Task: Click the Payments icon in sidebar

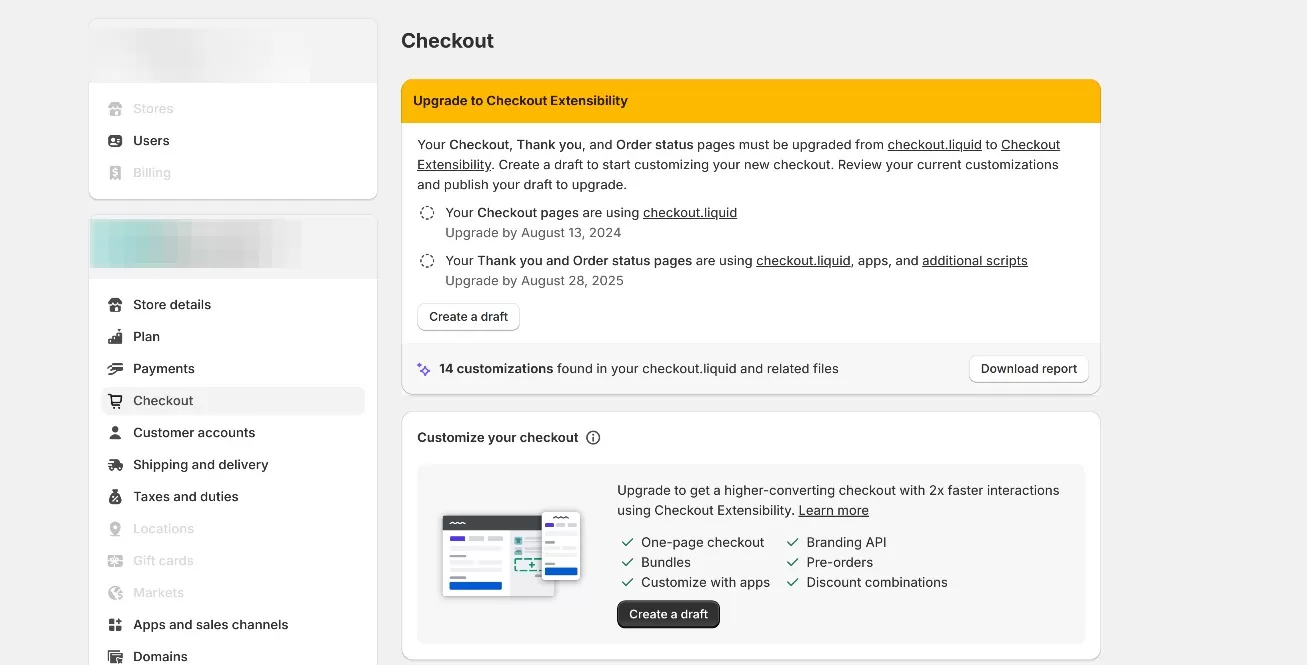Action: coord(115,369)
